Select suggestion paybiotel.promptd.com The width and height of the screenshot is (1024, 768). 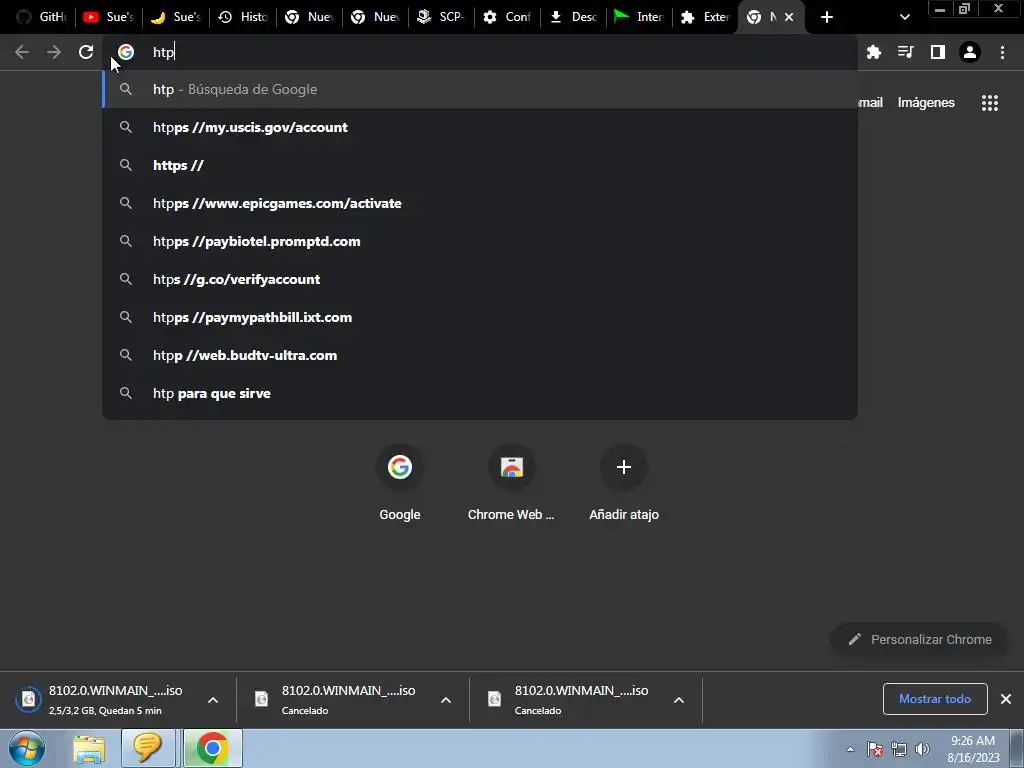tap(480, 241)
